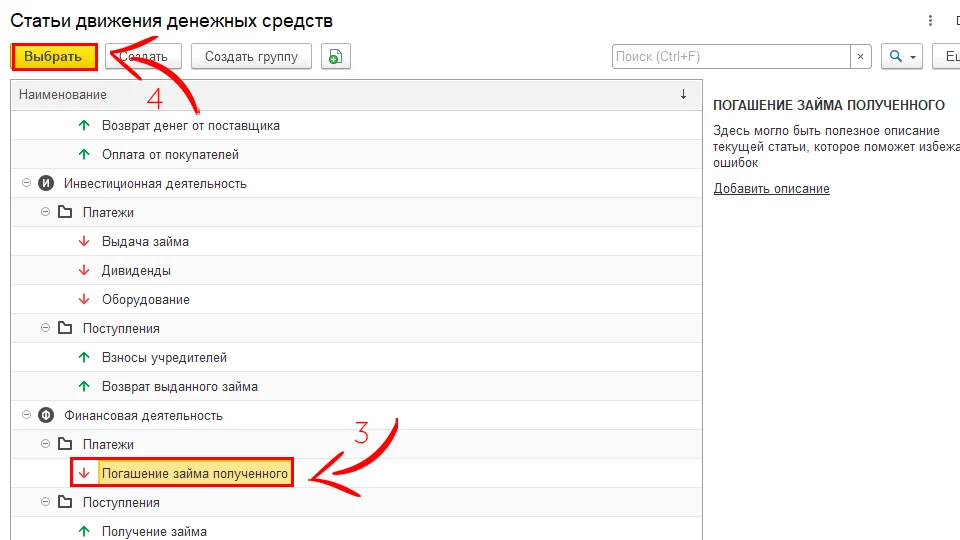Click the Инвестиционная деятельность round icon
Viewport: 960px width, 540px height.
[x=45, y=184]
